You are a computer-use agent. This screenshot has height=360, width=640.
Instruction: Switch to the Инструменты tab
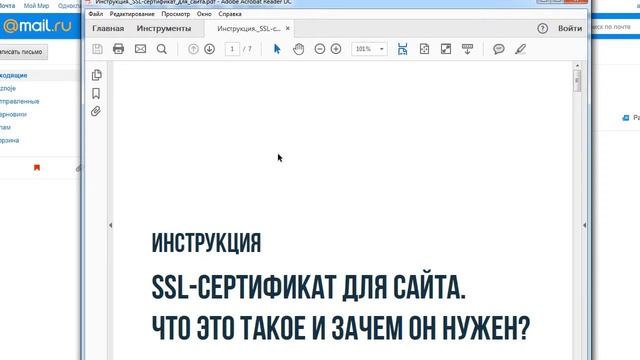[x=164, y=29]
